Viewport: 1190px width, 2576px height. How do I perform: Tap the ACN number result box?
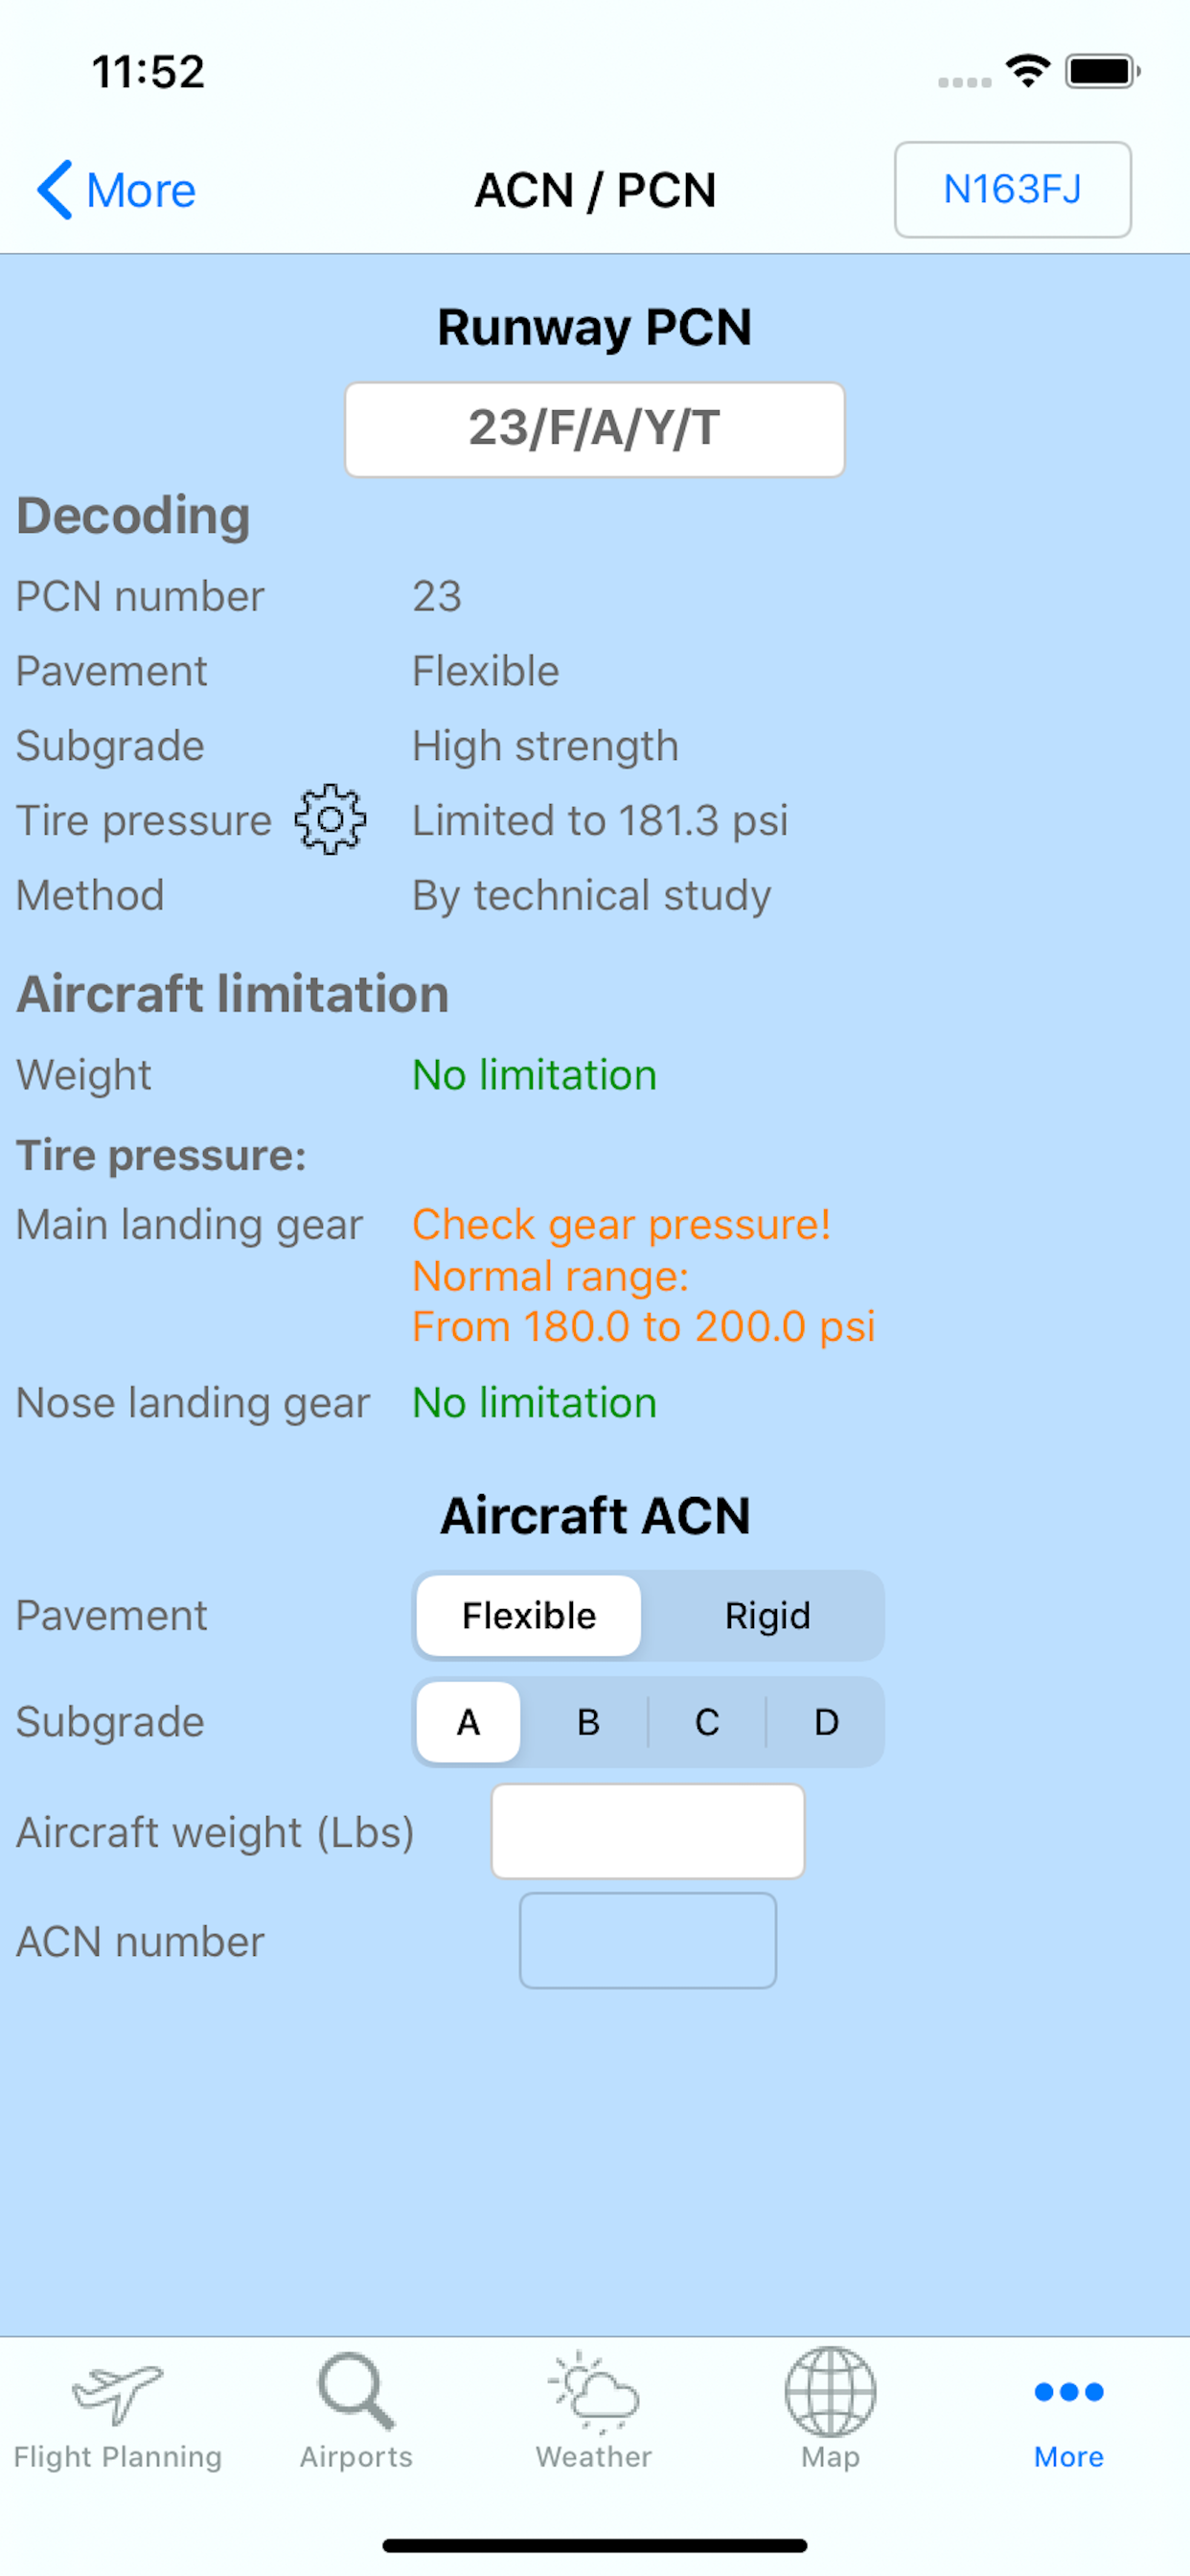(648, 1940)
